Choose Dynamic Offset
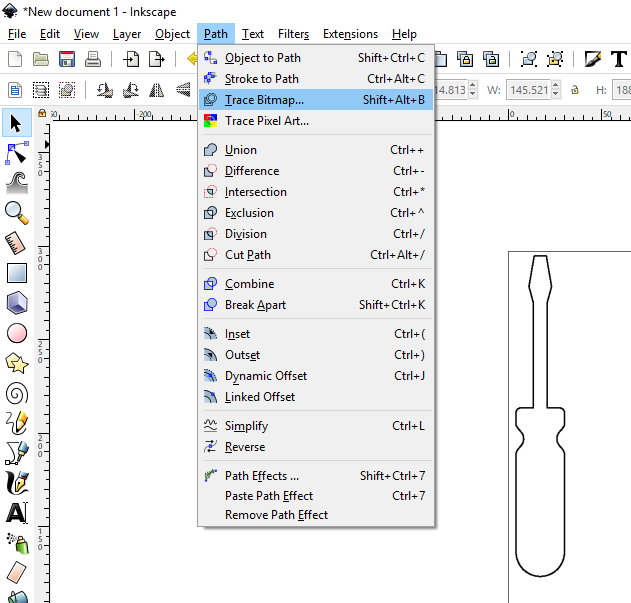 [316, 376]
